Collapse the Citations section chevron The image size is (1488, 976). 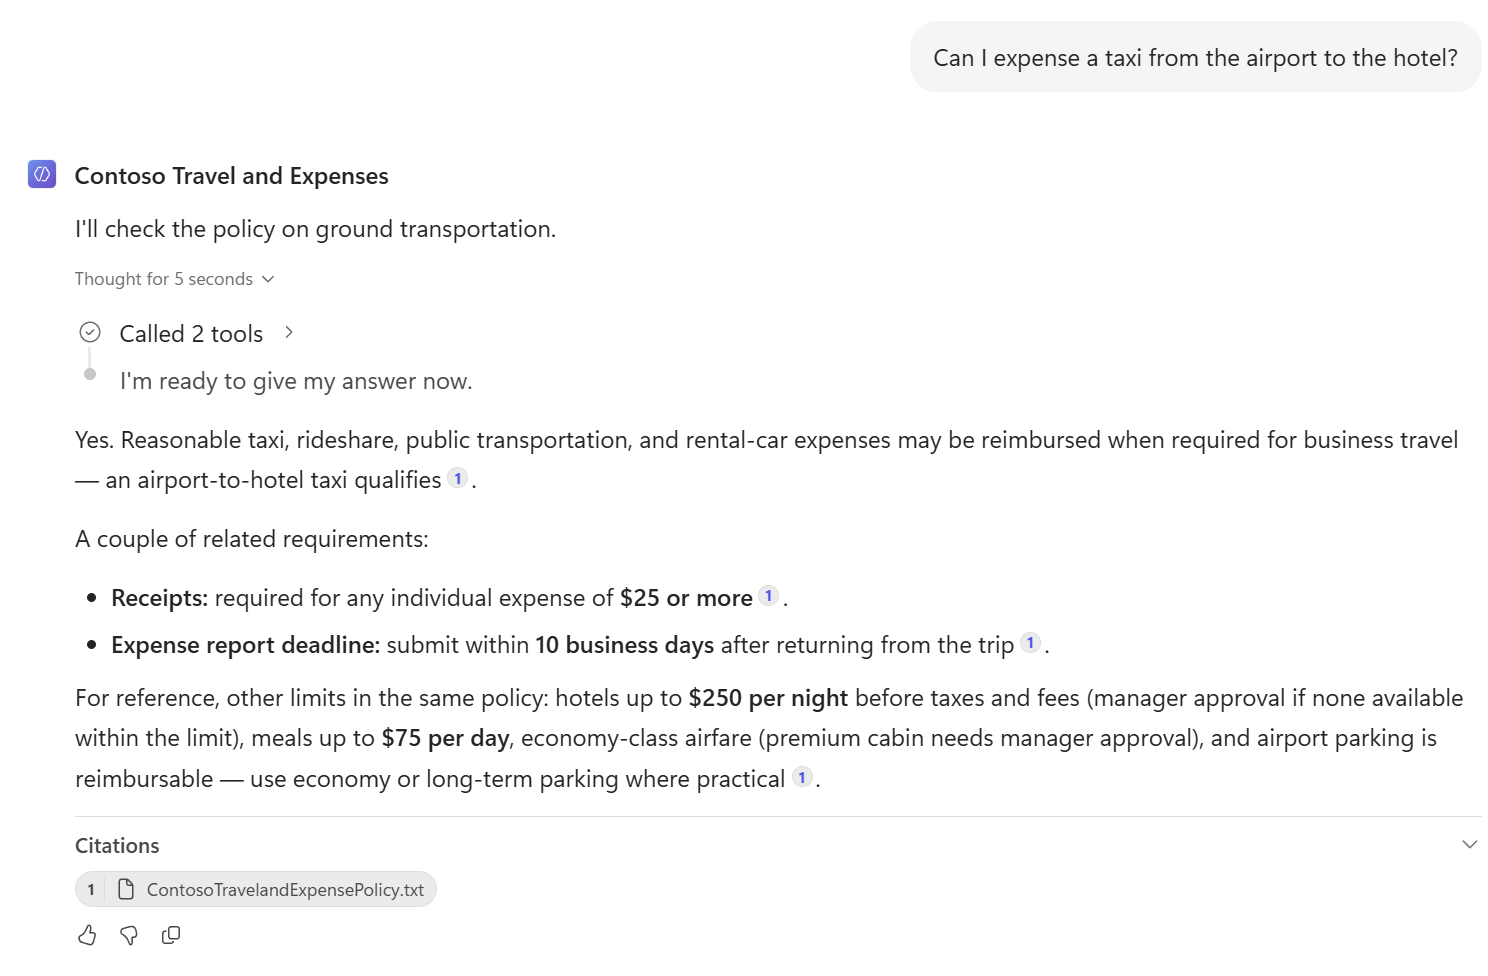(x=1469, y=845)
